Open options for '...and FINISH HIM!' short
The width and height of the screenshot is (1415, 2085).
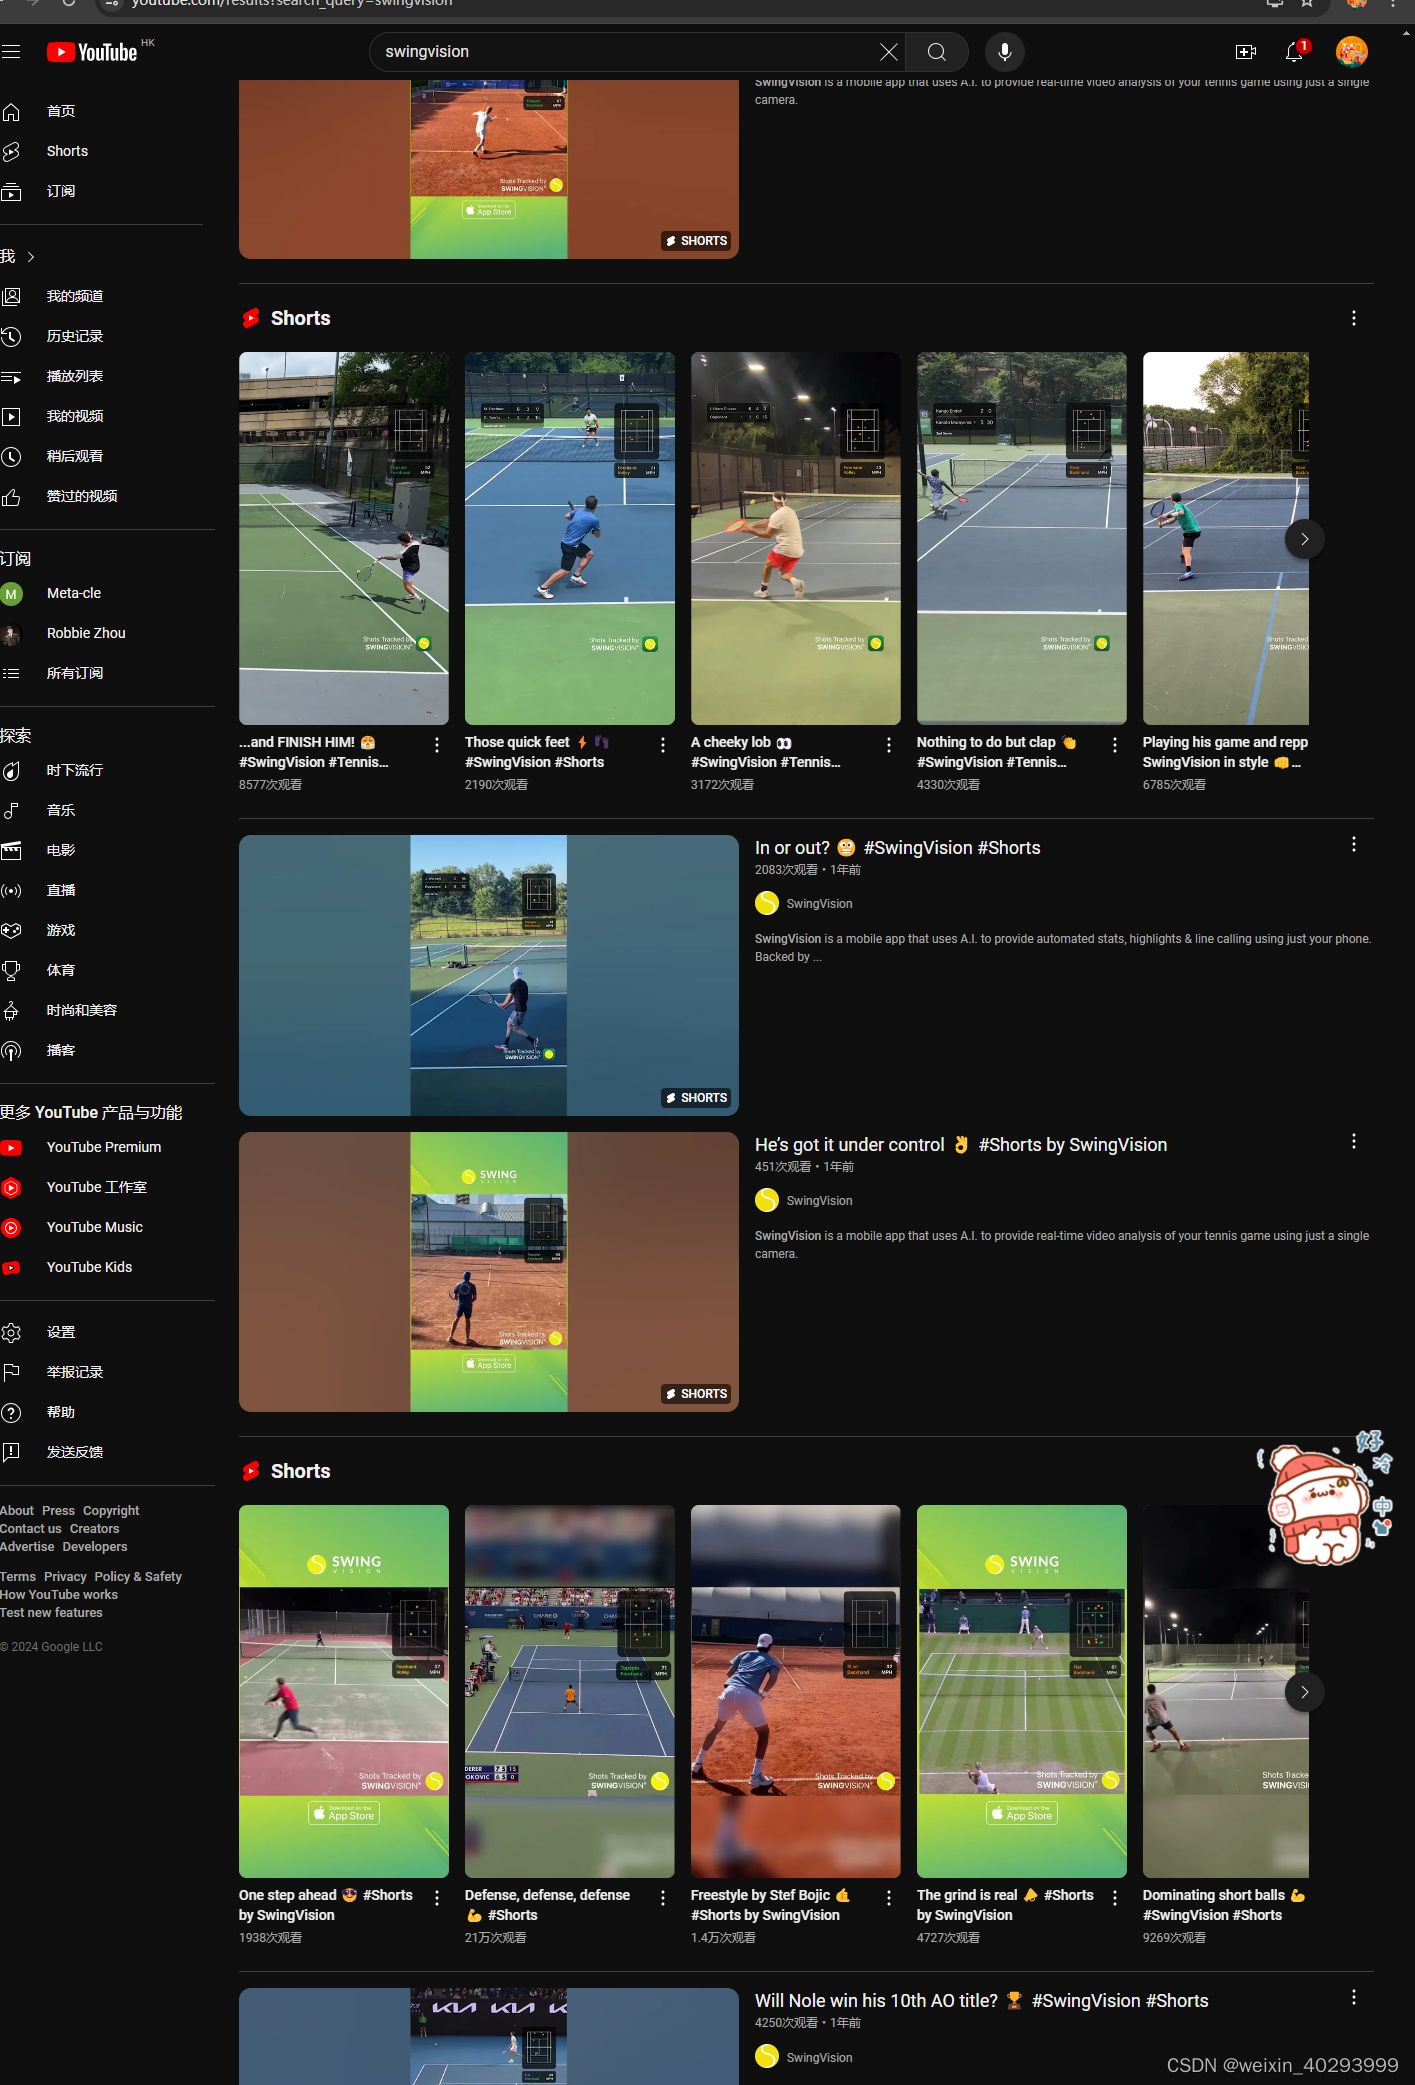pos(437,745)
